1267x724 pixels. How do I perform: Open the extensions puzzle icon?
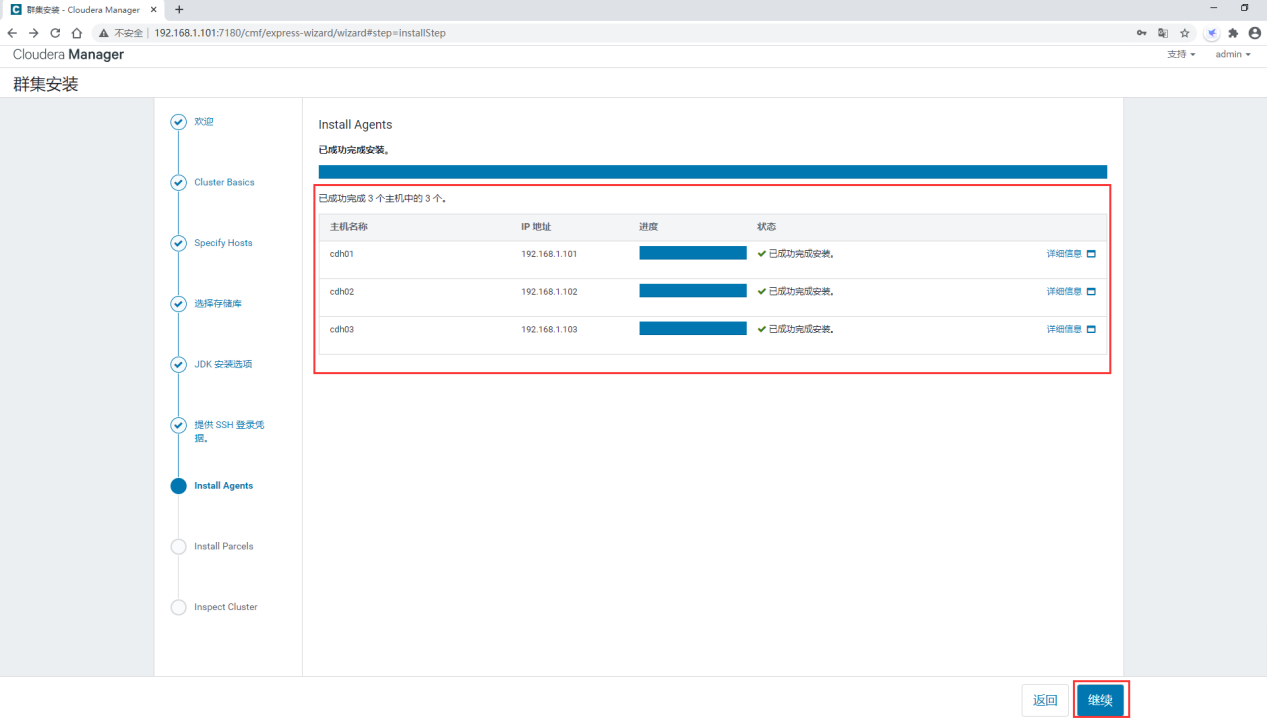(1233, 33)
